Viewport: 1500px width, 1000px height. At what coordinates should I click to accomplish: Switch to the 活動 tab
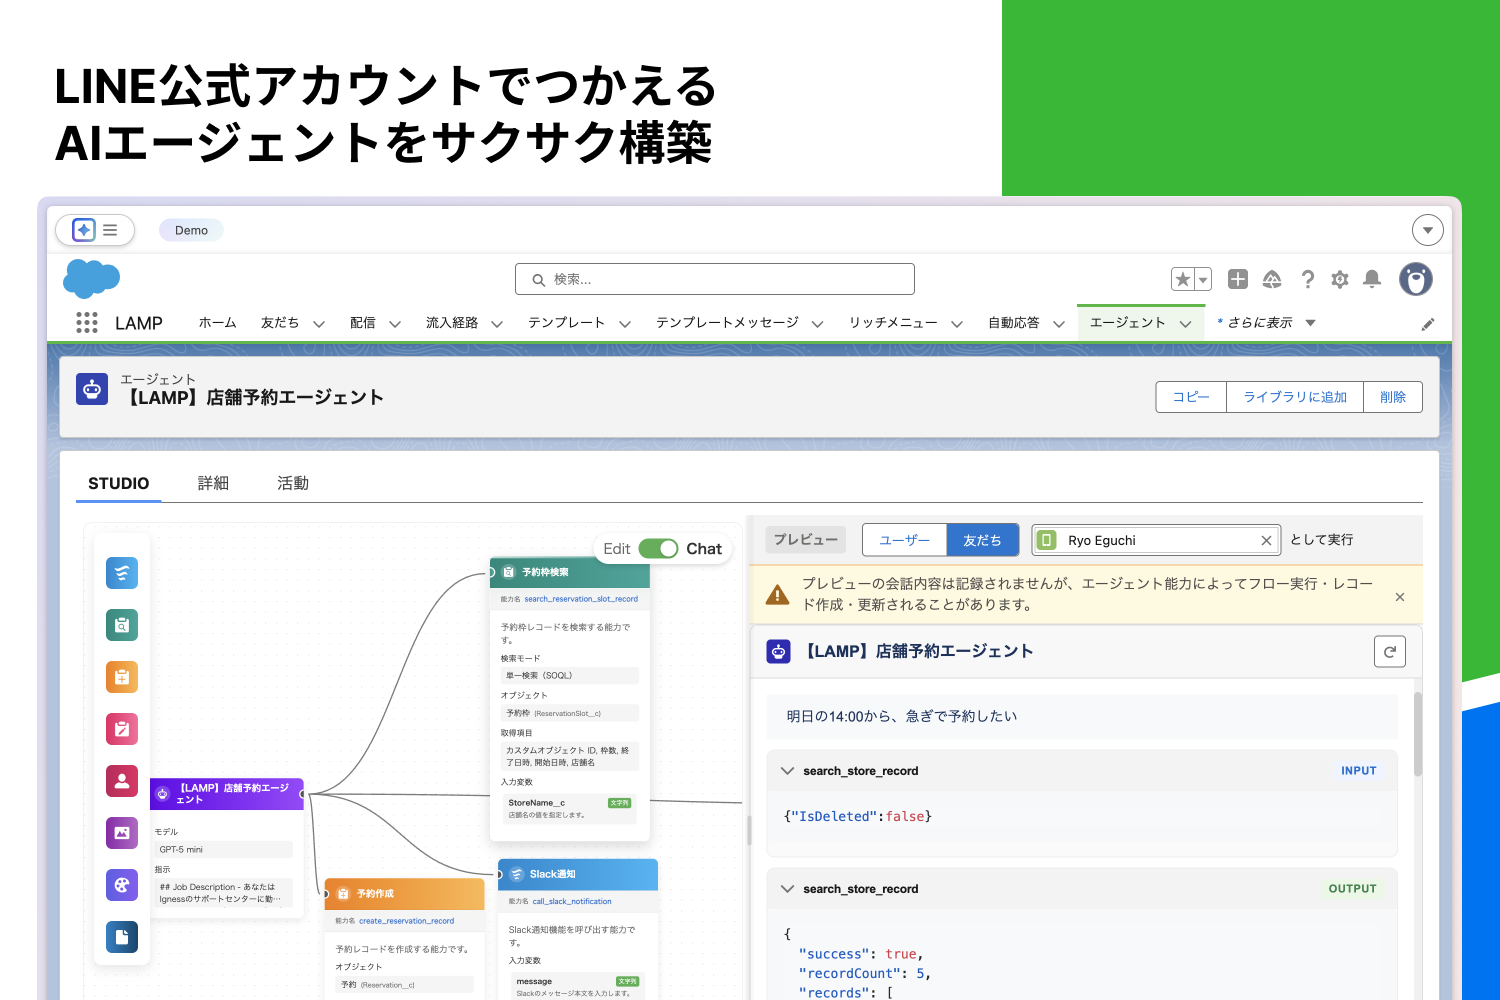pyautogui.click(x=293, y=484)
